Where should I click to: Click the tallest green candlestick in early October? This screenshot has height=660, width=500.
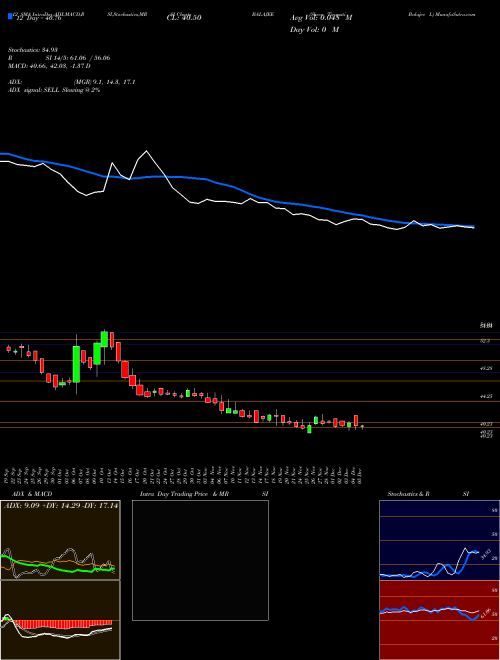[76, 364]
